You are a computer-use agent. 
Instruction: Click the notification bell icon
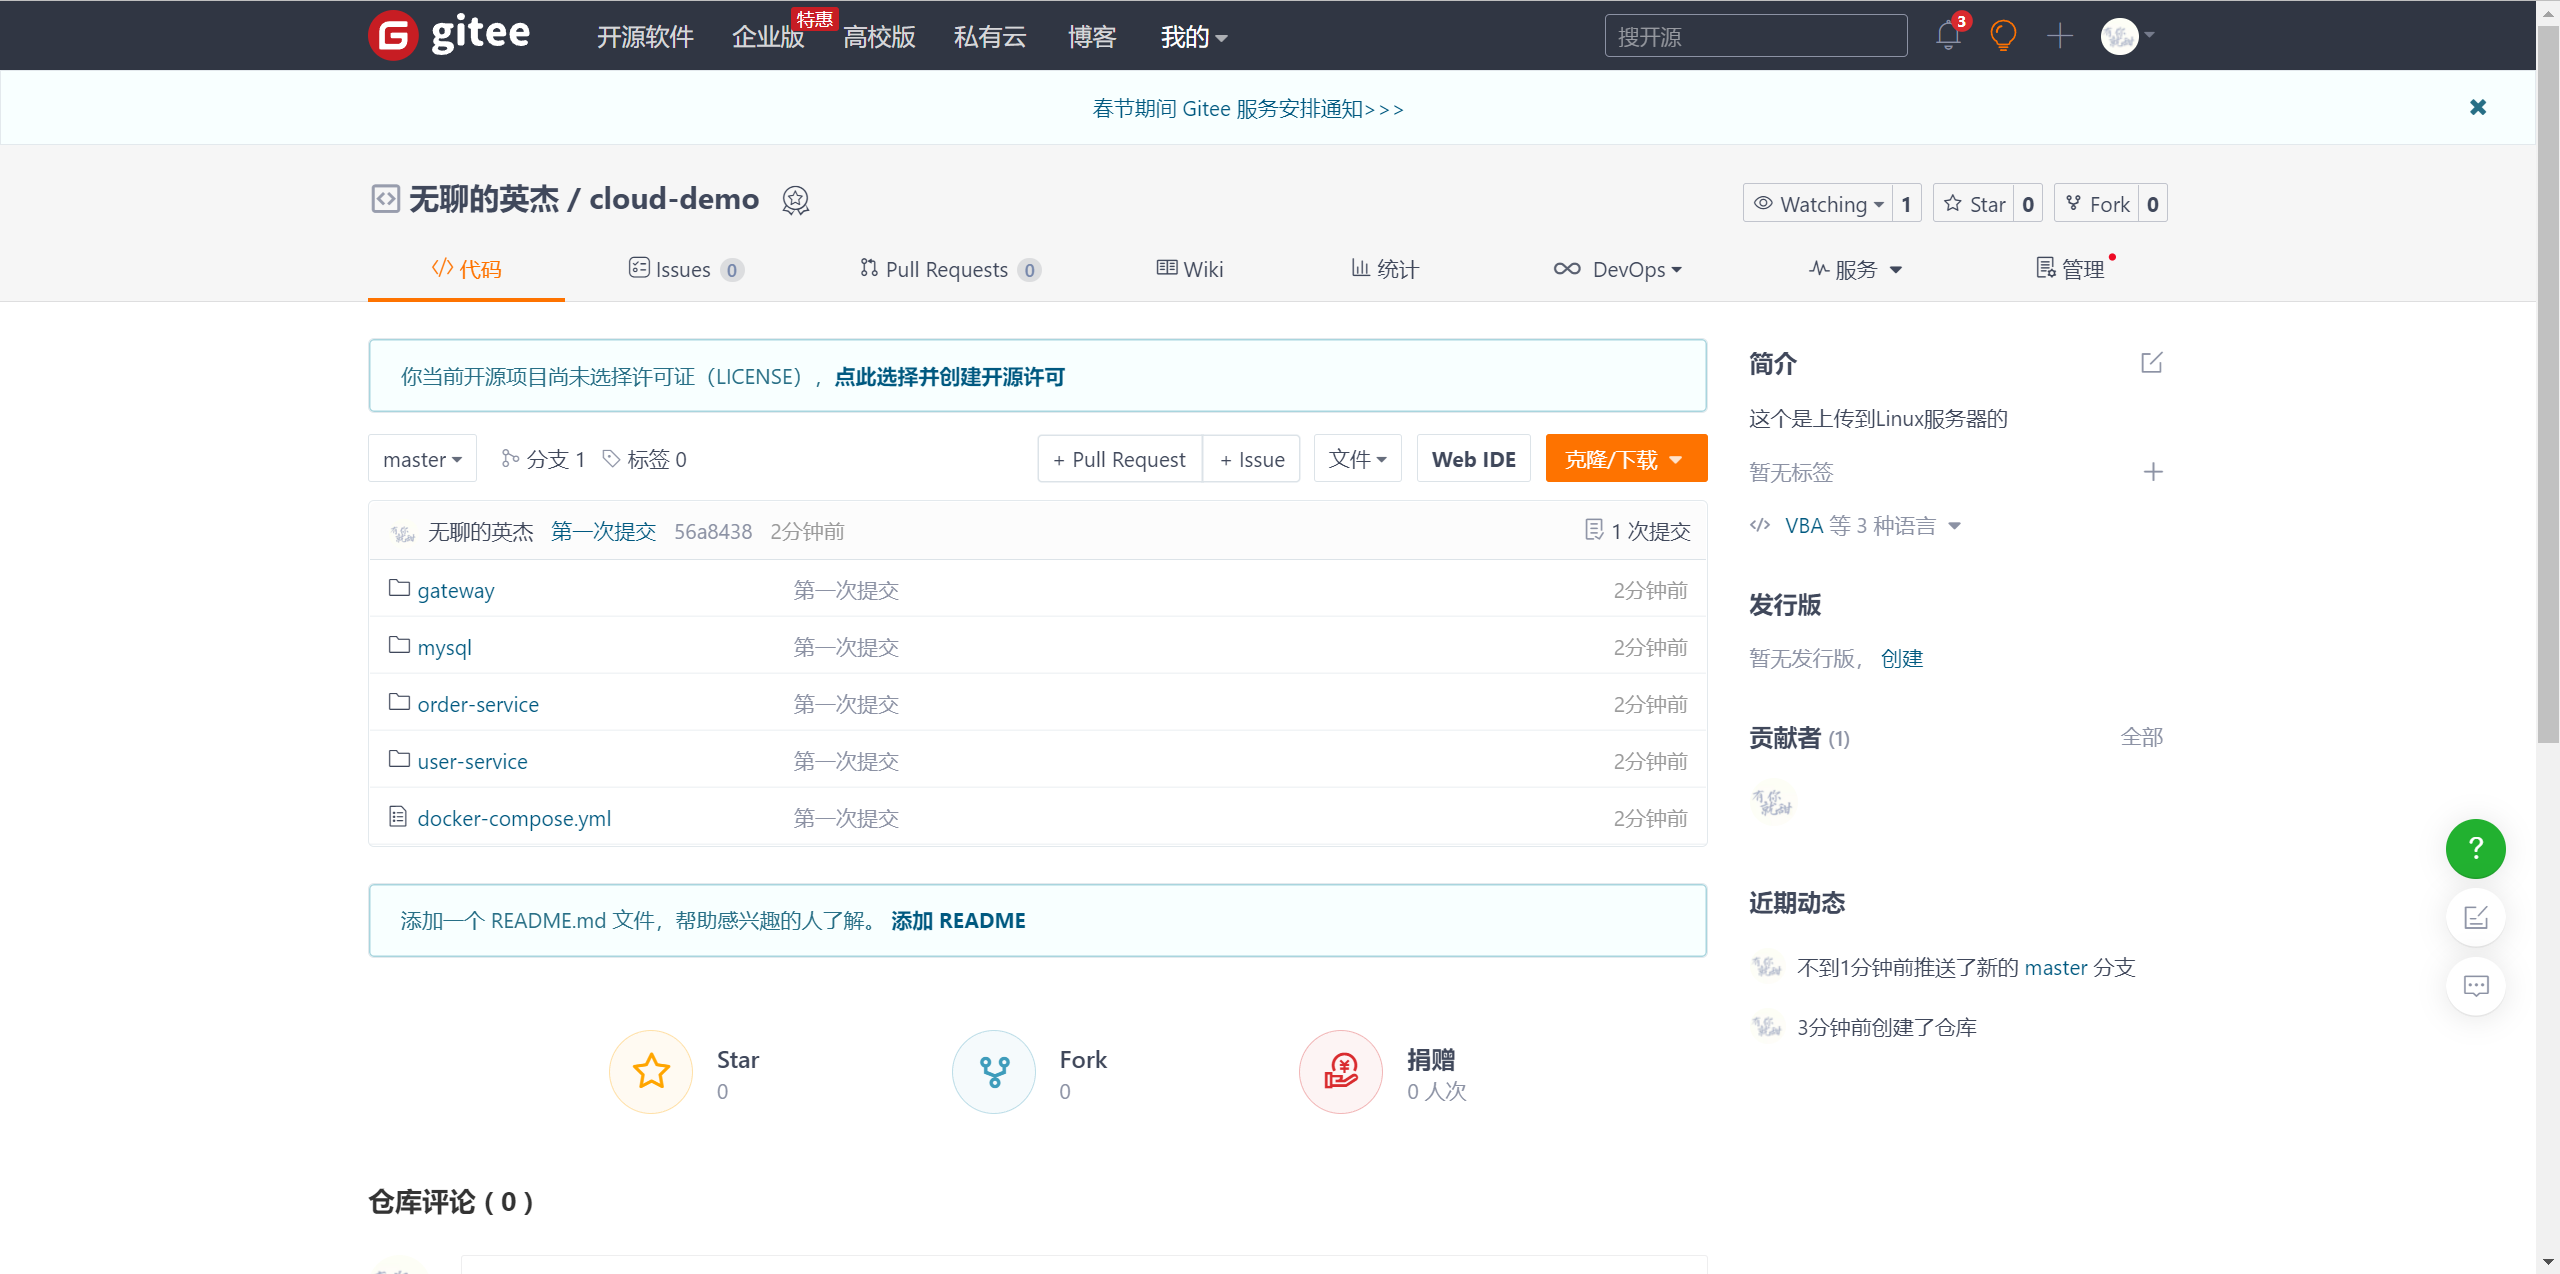coord(1947,36)
